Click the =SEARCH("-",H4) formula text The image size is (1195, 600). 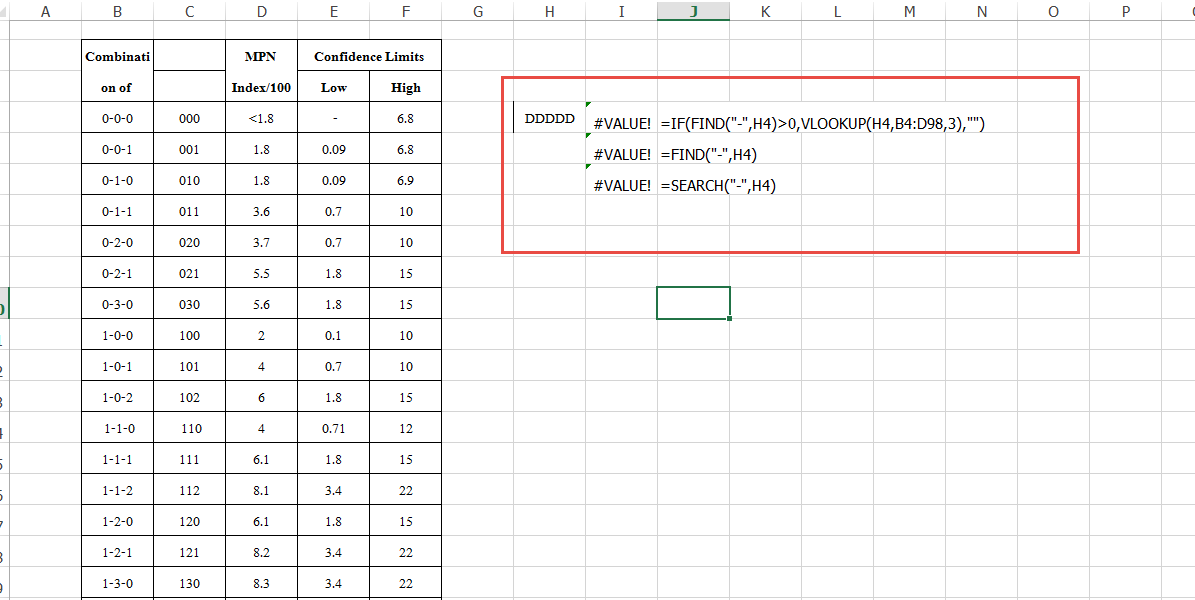[719, 185]
